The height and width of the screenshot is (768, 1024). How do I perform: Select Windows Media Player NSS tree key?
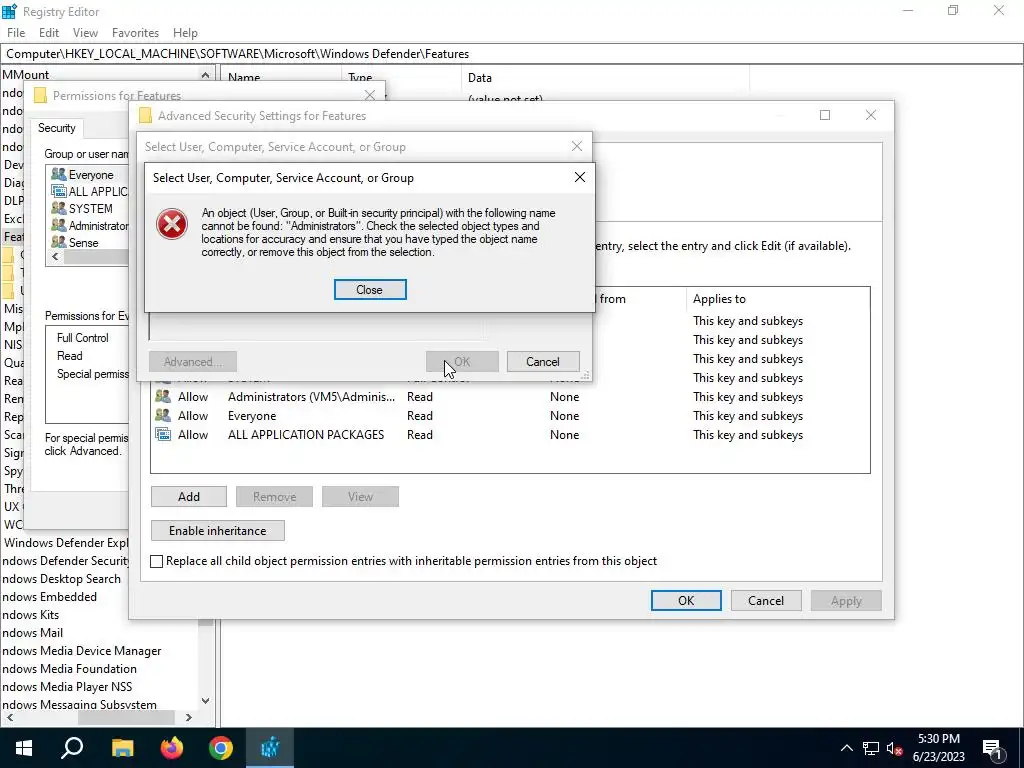(x=67, y=686)
